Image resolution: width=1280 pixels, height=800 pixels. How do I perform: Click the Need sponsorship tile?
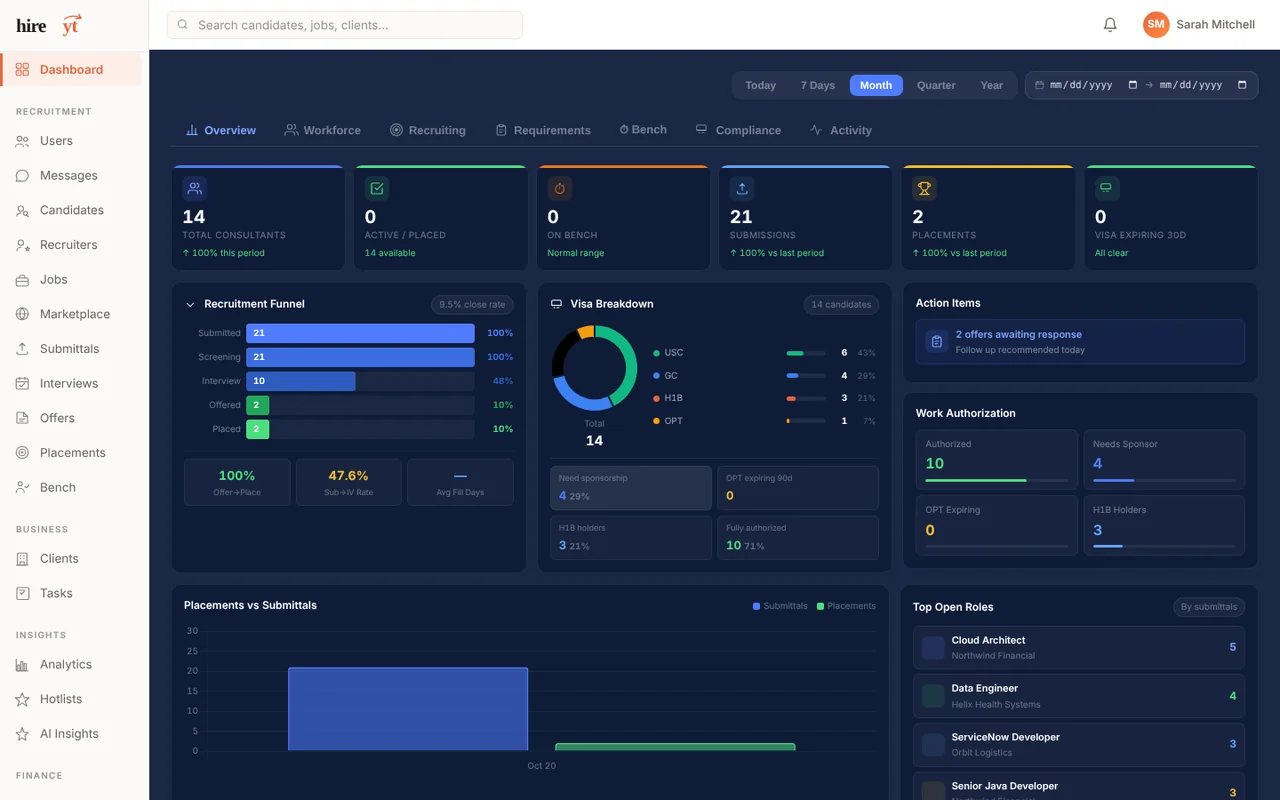631,488
